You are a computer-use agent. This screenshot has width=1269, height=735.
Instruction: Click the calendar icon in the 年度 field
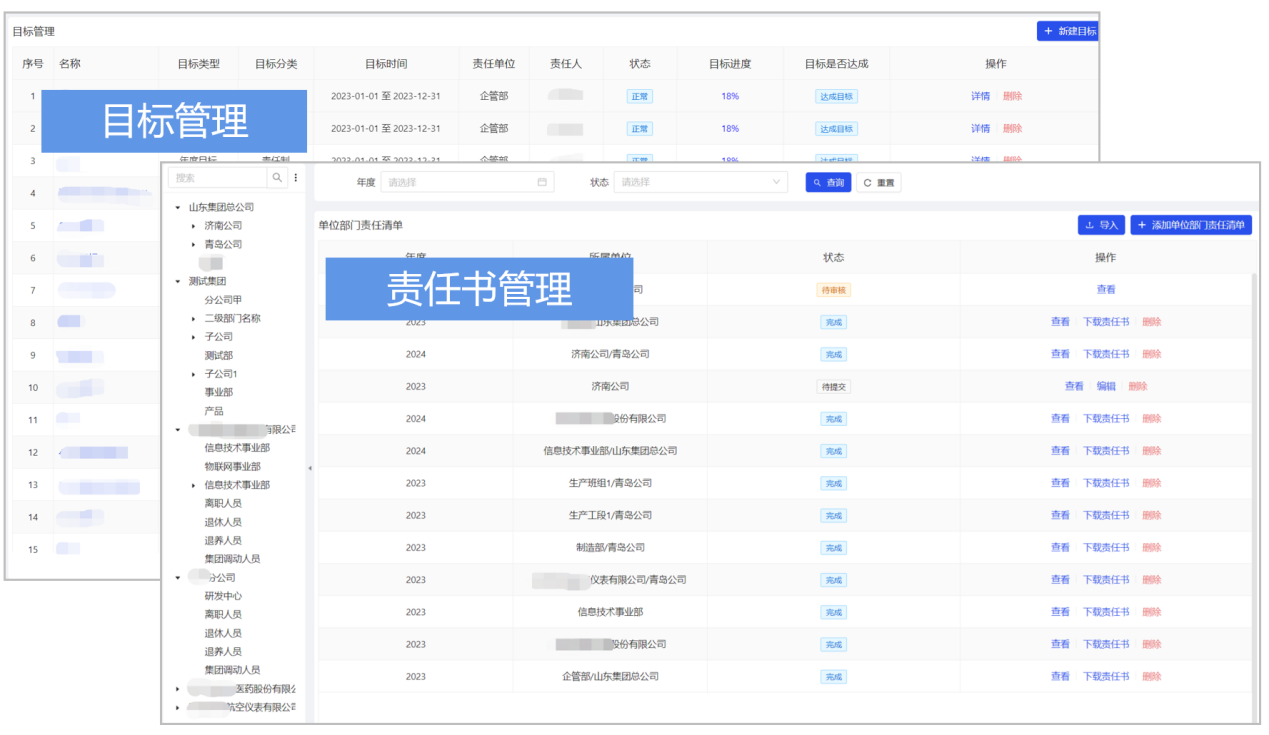pos(542,182)
